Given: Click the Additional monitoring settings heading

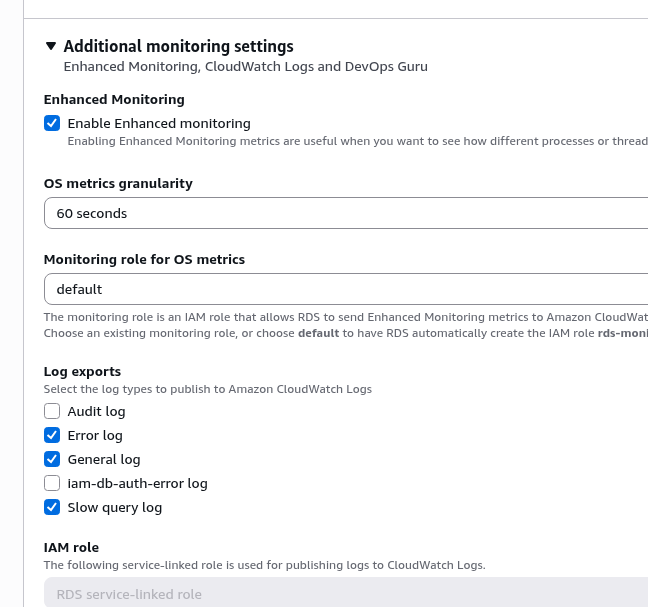Looking at the screenshot, I should (x=178, y=46).
